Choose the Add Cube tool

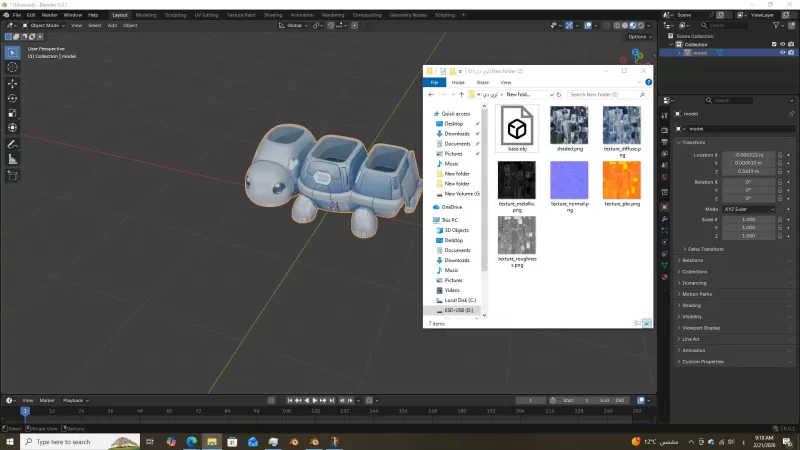point(12,176)
